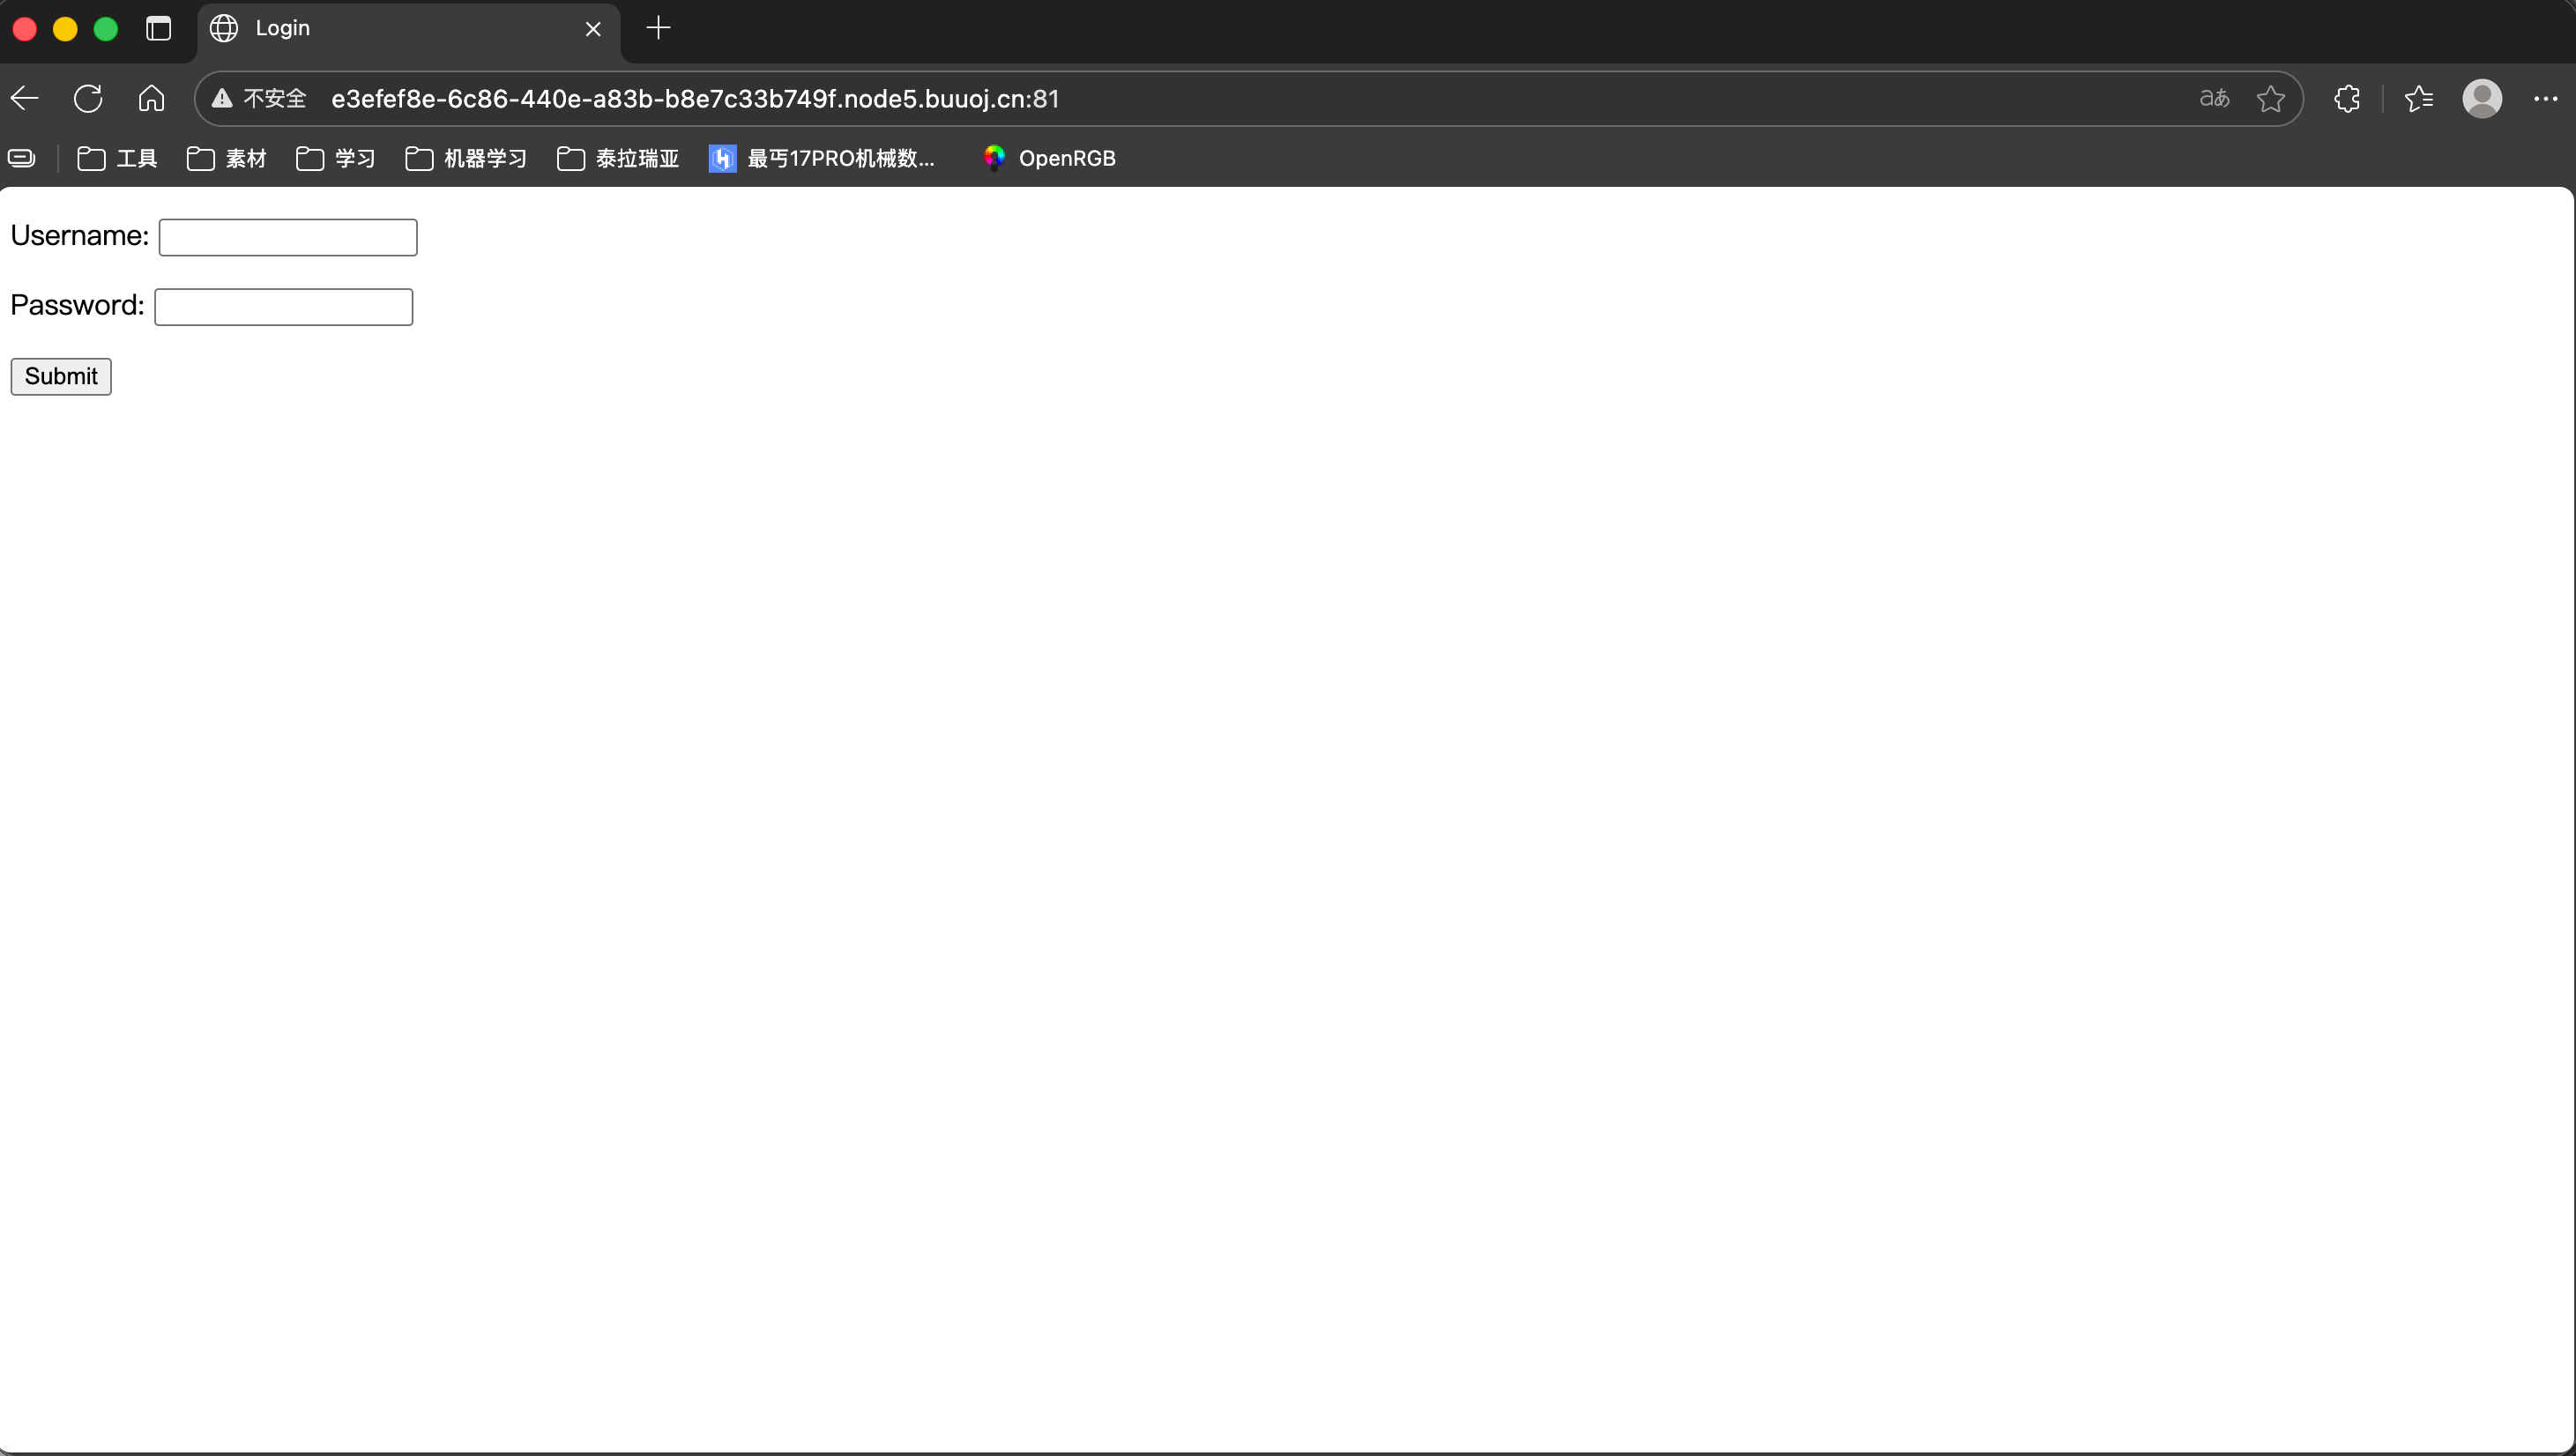Focus the Password input field
The image size is (2576, 1456).
coord(284,307)
